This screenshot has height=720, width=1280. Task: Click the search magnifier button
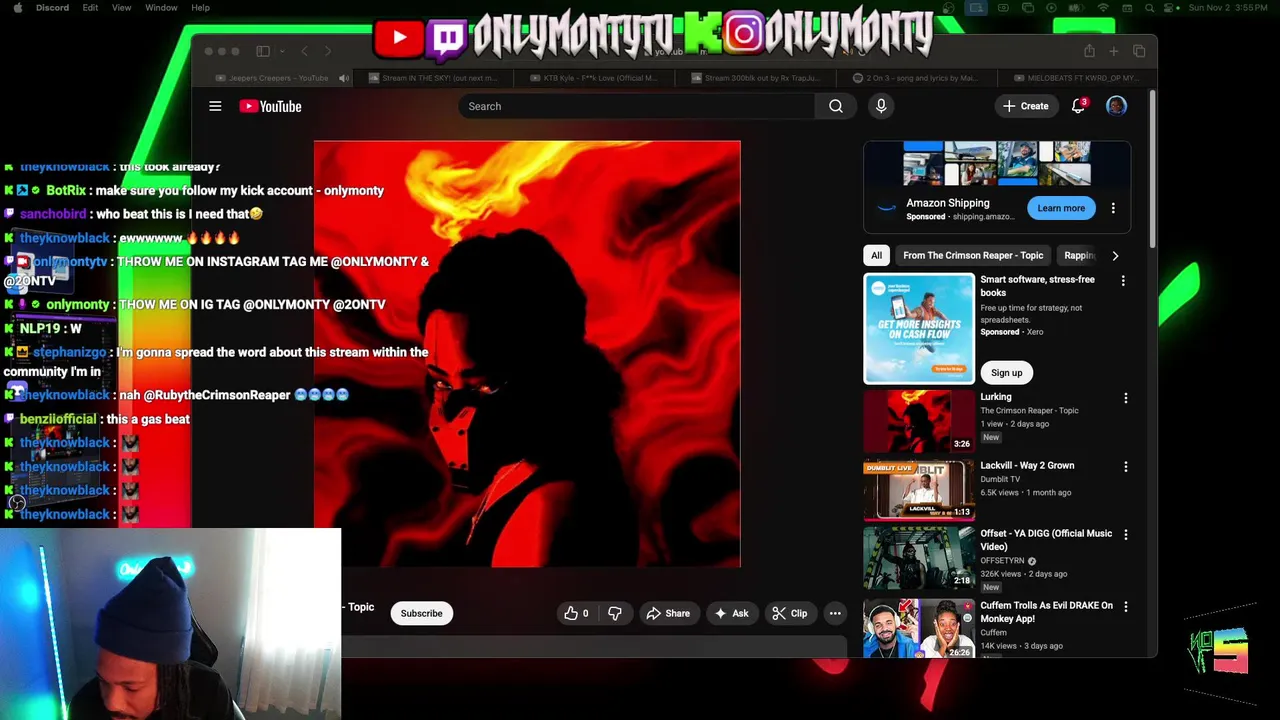(836, 106)
